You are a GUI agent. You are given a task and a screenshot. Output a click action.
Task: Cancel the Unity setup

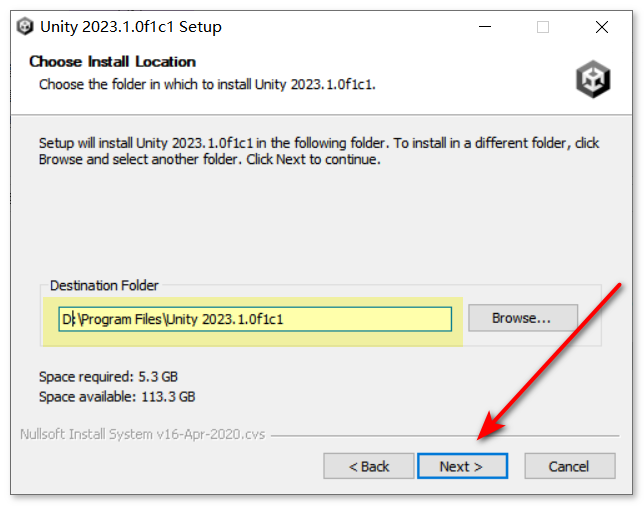[x=570, y=466]
